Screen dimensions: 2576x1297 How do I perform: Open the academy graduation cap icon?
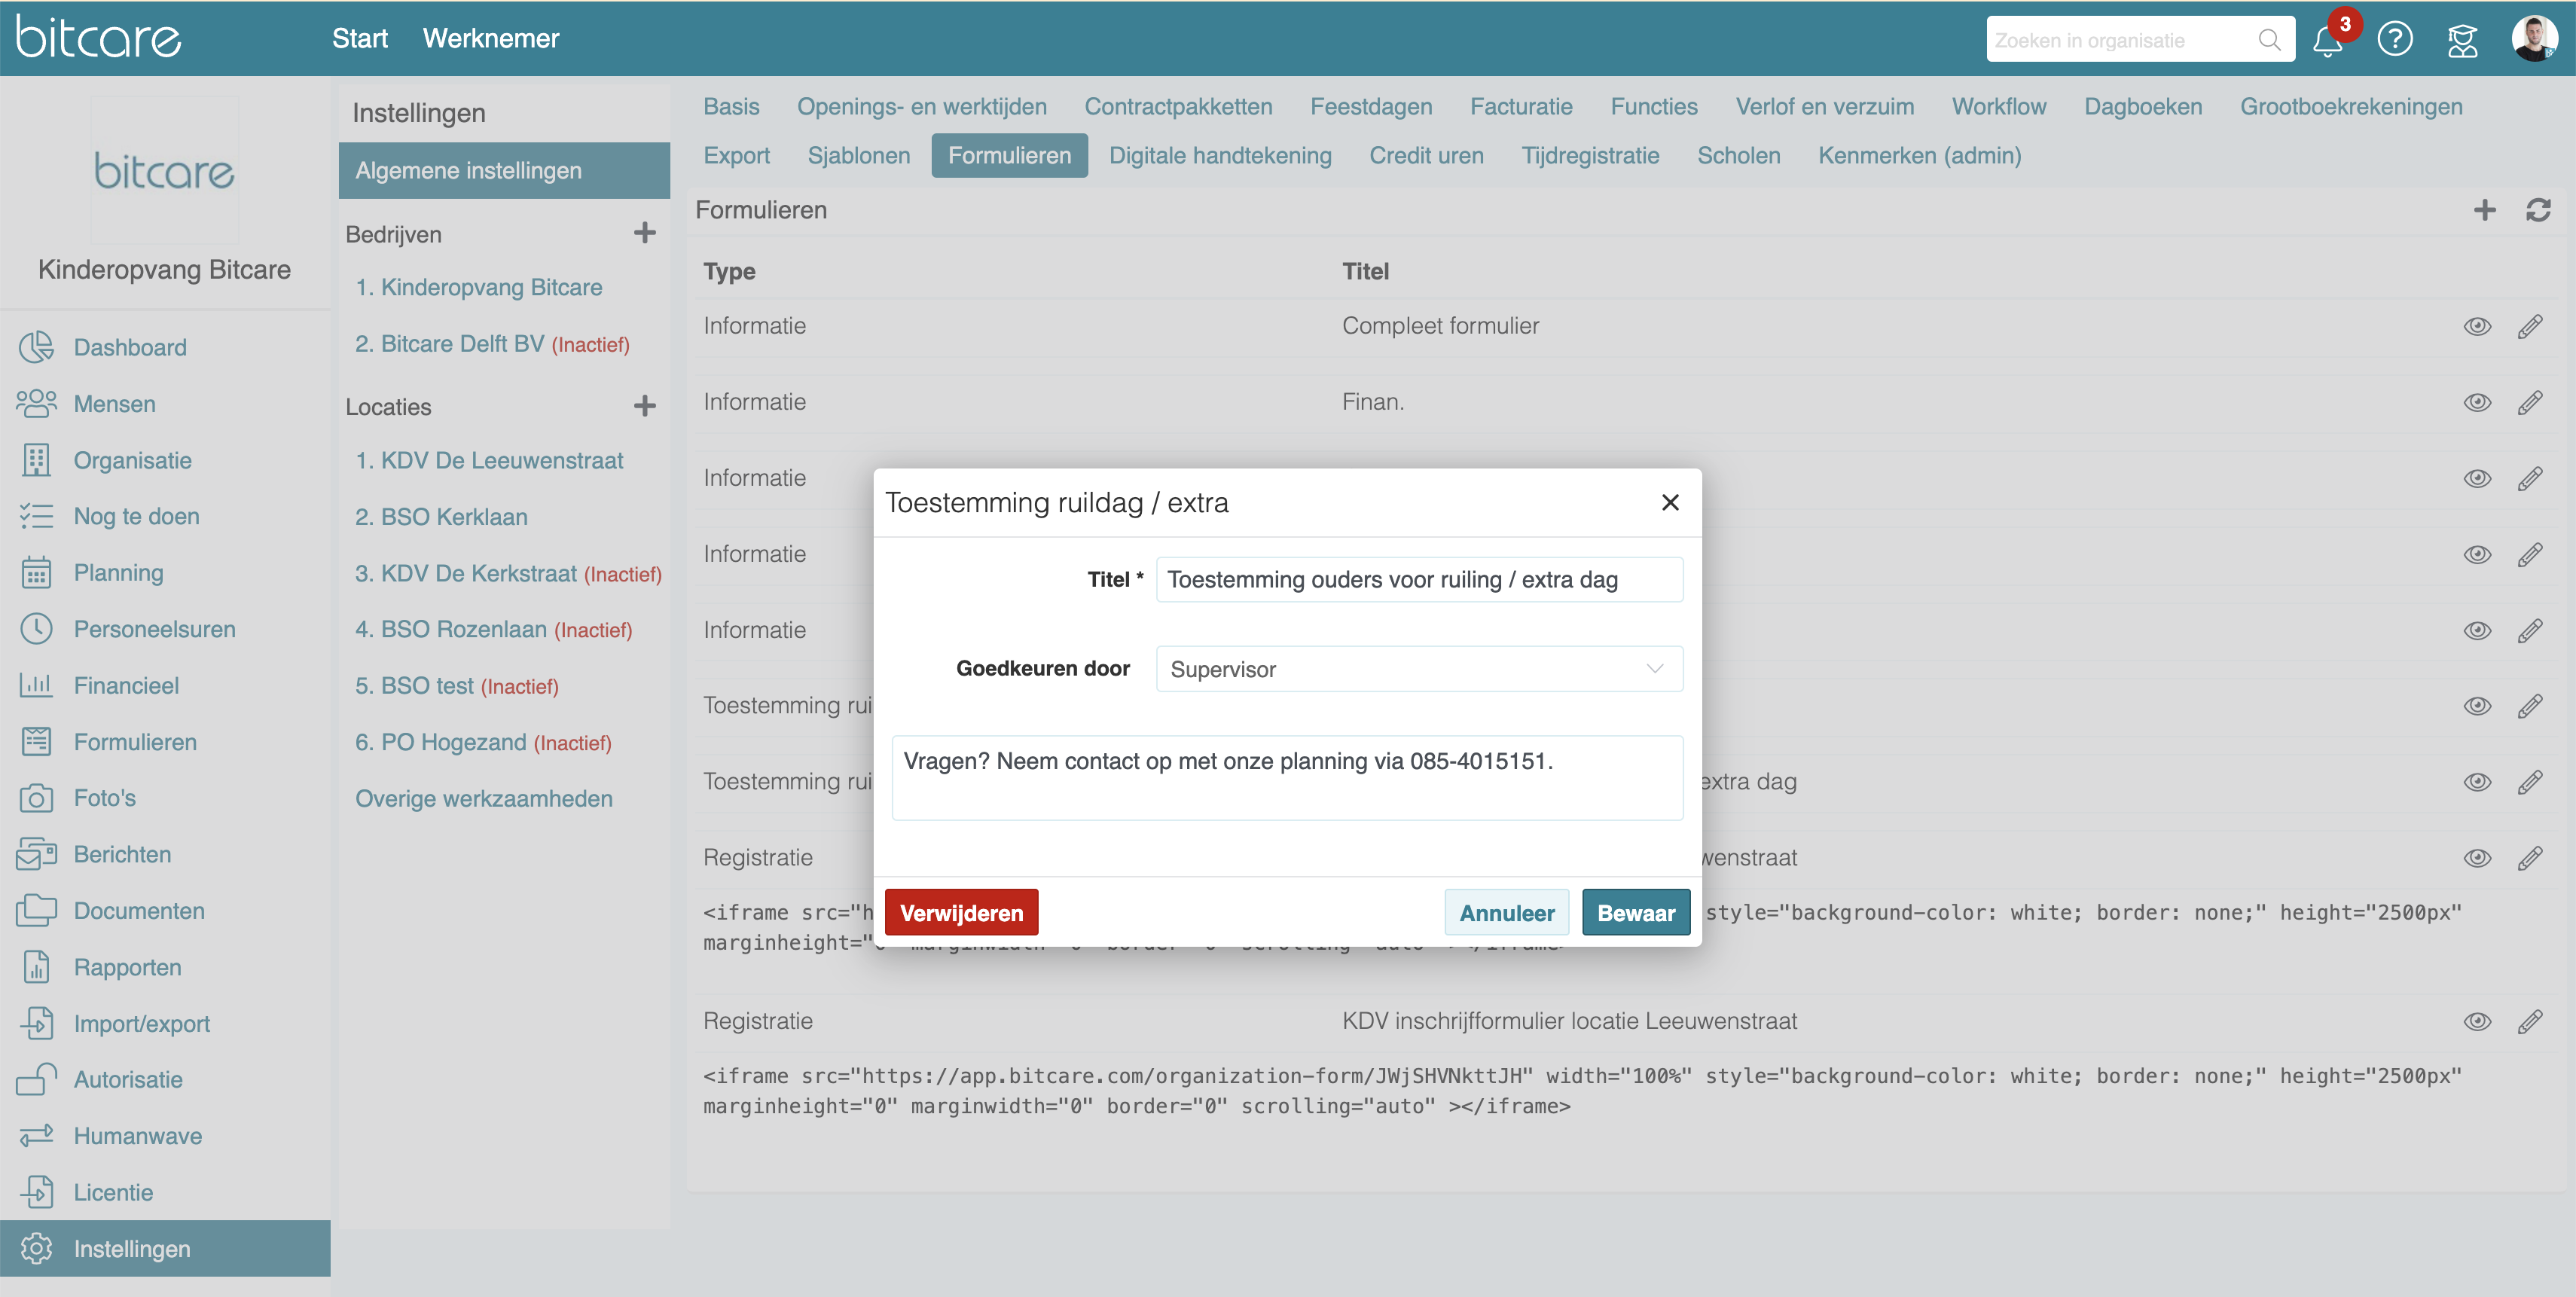coord(2462,41)
